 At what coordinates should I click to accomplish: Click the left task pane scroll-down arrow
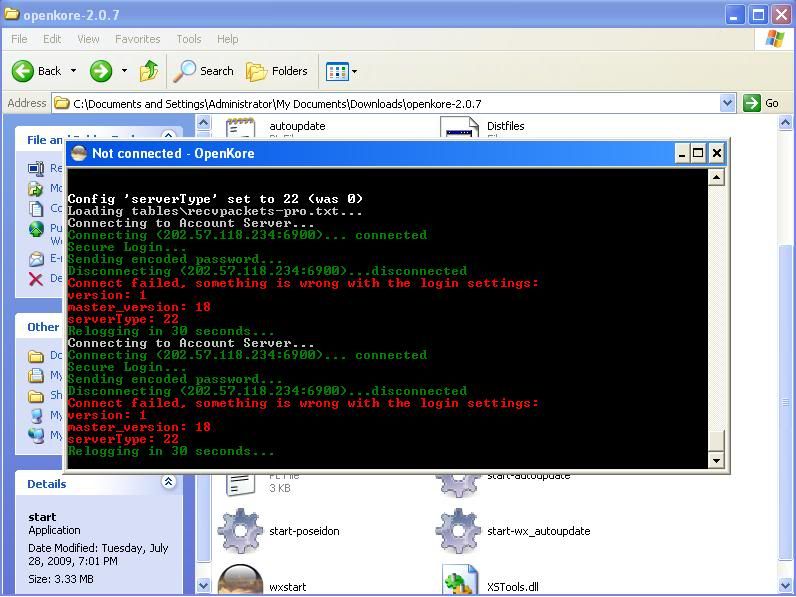[x=203, y=585]
